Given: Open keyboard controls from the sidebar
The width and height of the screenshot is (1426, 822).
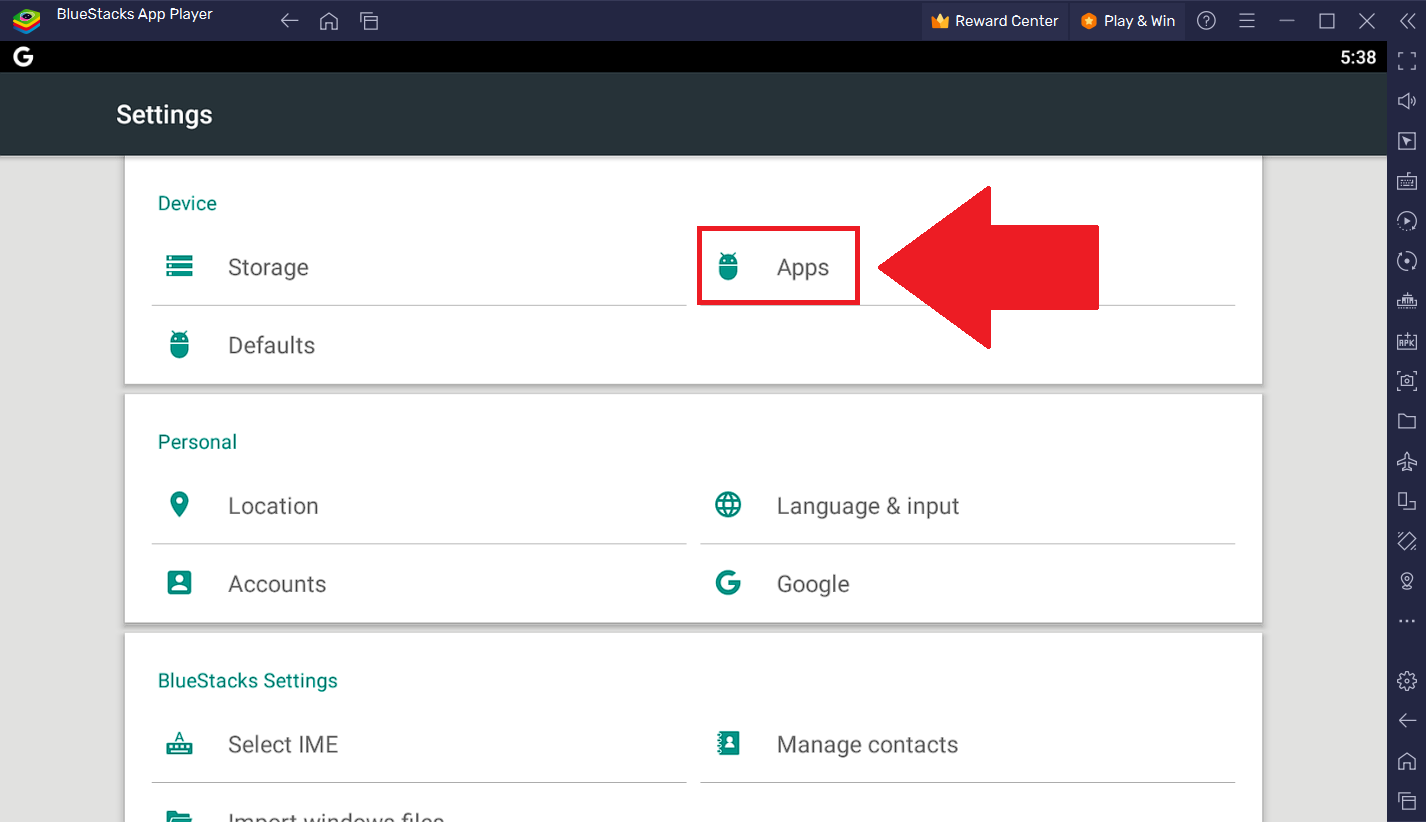Looking at the screenshot, I should point(1406,180).
